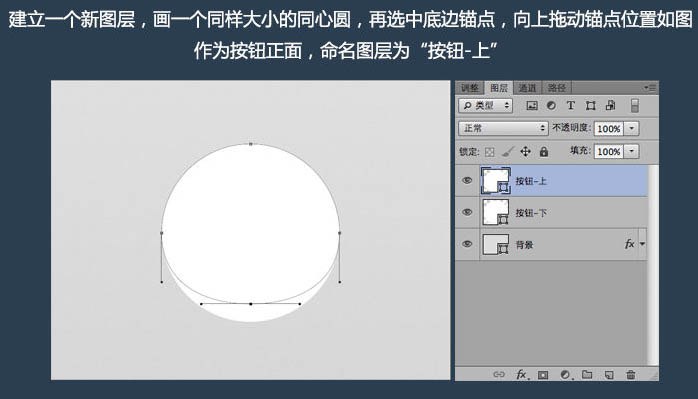Filter layers by shape layers icon
The height and width of the screenshot is (399, 698).
click(x=590, y=106)
